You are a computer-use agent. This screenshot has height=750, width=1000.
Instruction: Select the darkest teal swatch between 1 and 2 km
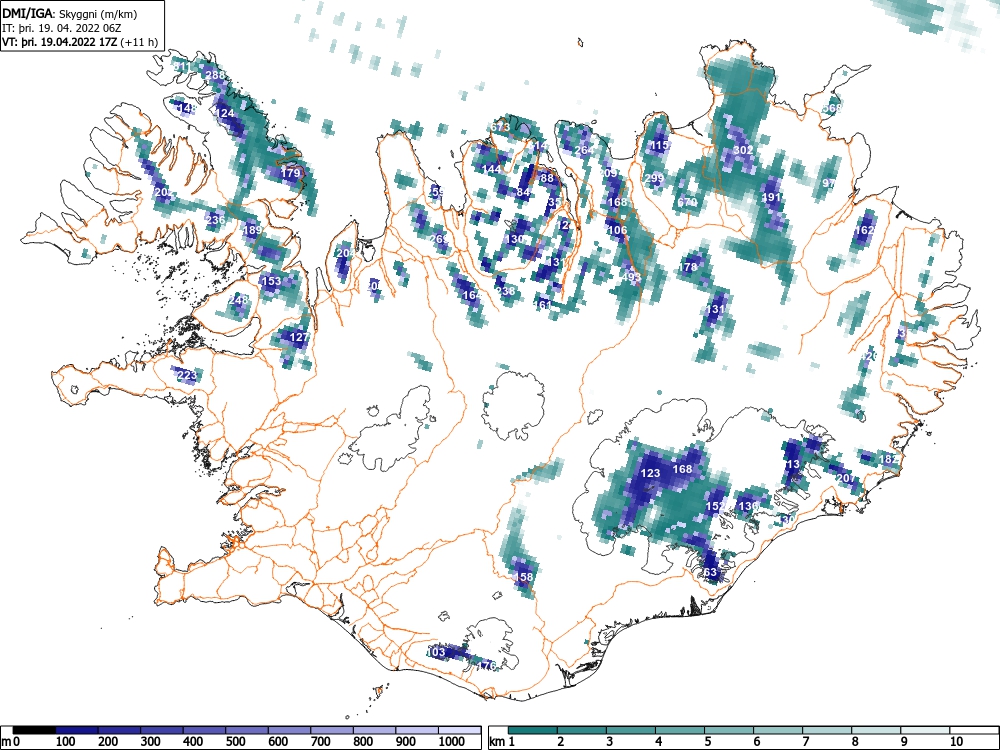click(533, 730)
